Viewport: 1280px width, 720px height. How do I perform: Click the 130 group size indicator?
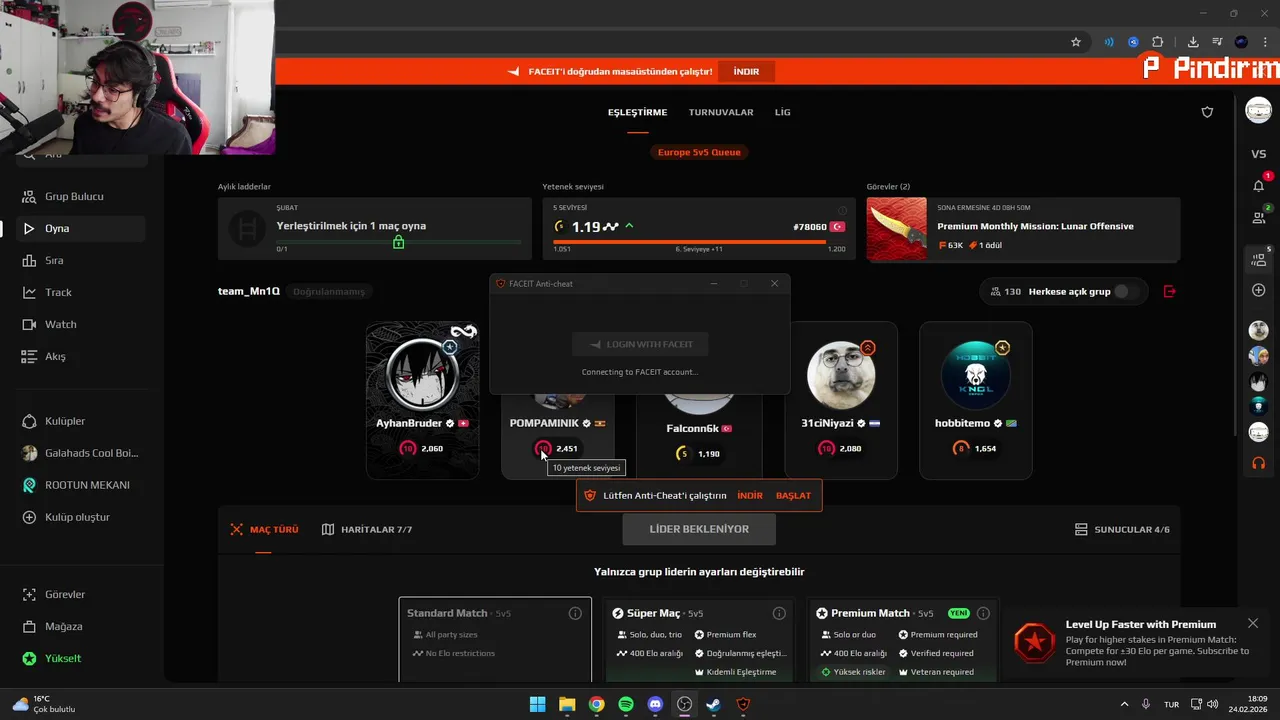(1005, 291)
